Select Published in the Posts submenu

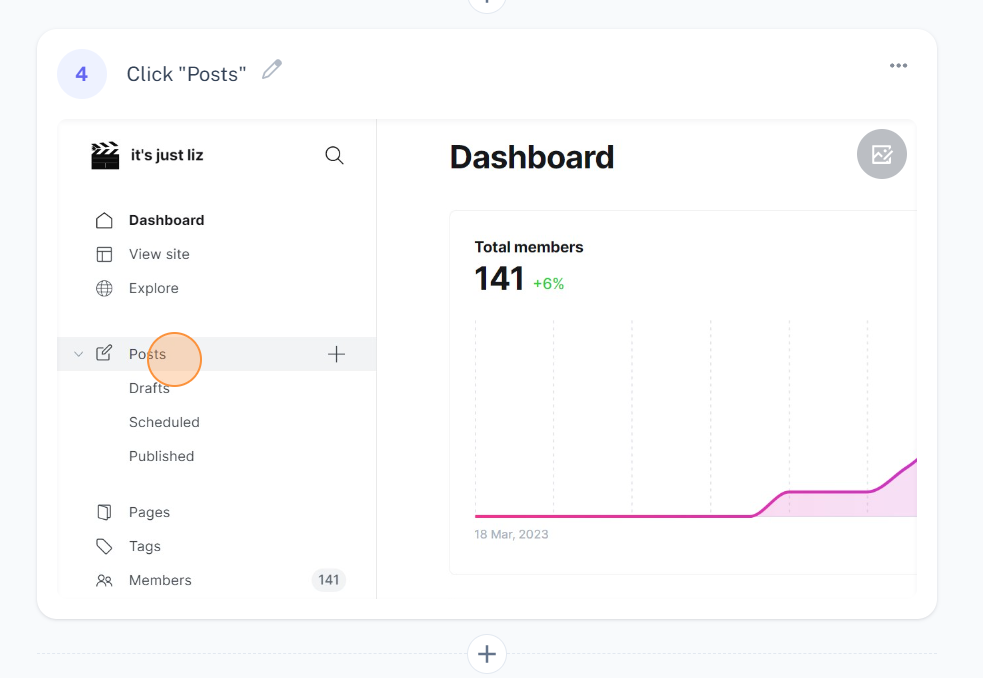(162, 456)
